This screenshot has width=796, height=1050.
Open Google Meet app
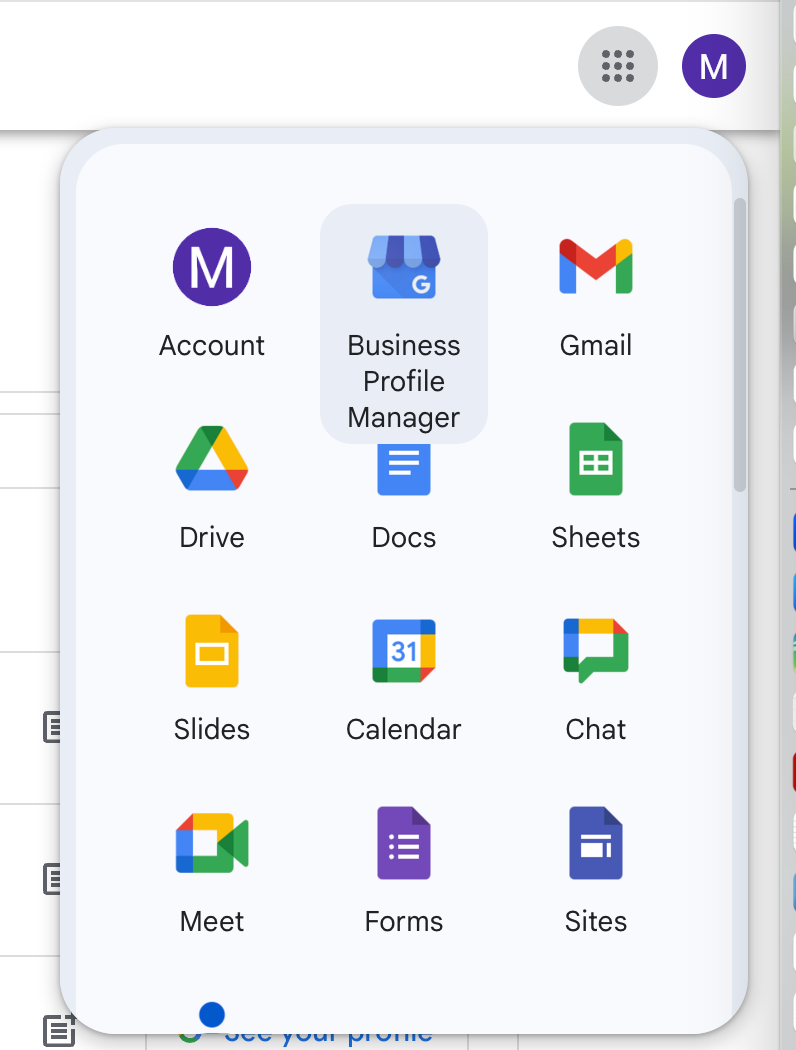(212, 871)
